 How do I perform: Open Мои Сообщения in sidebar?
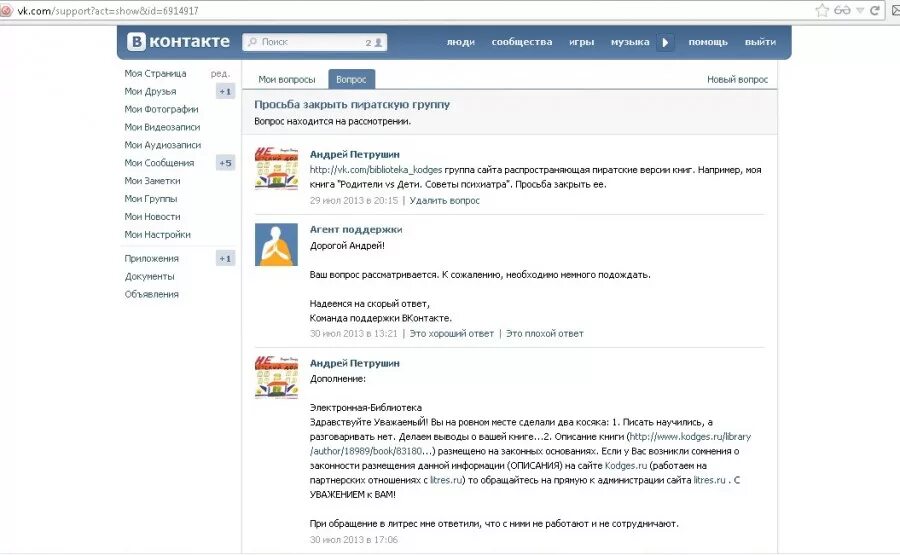pos(159,163)
